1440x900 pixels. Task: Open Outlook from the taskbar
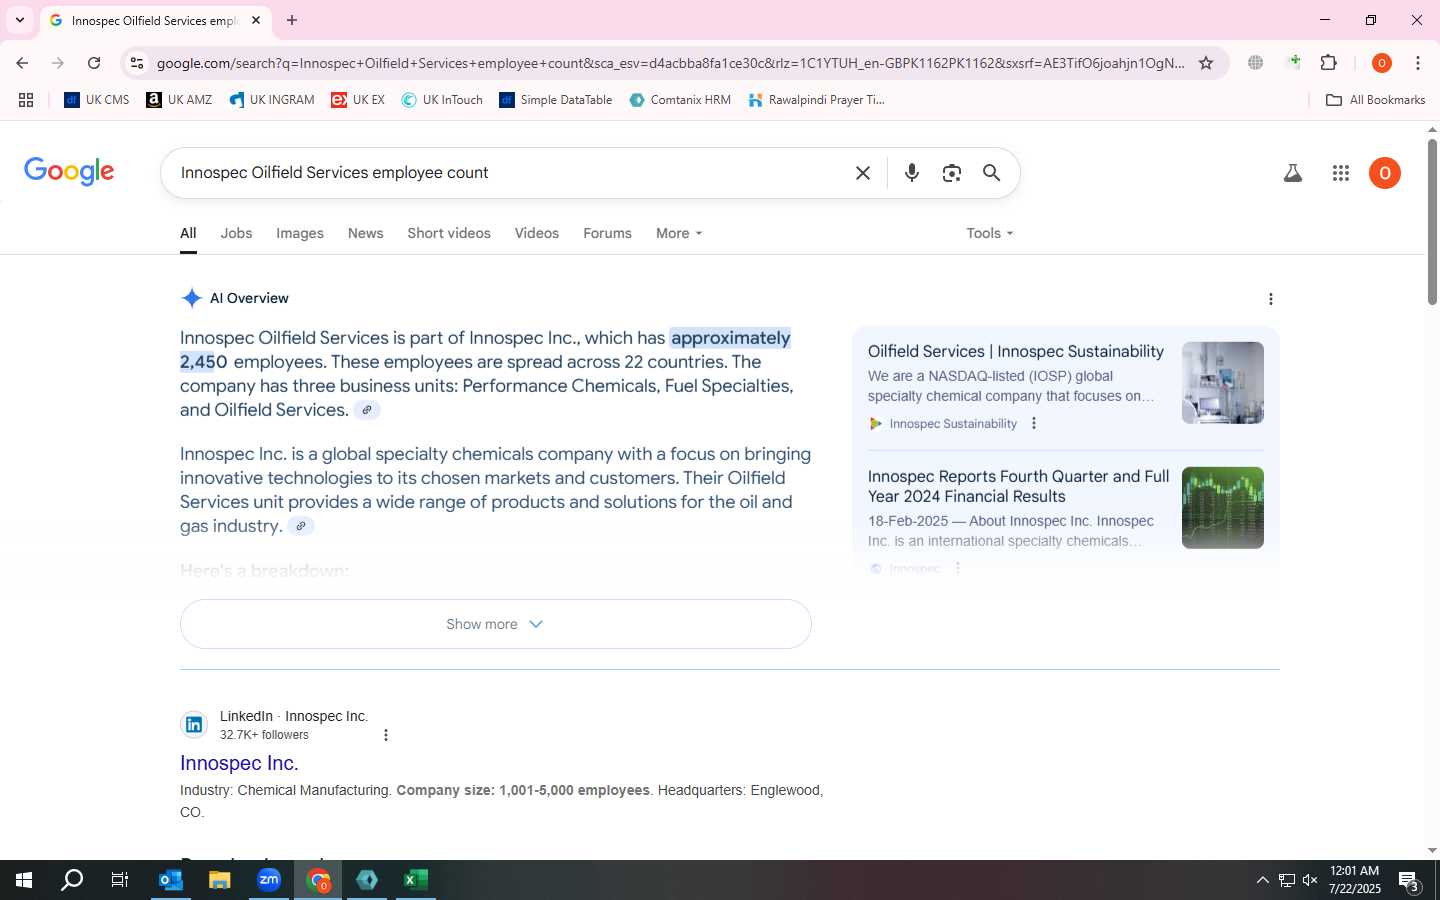(171, 880)
